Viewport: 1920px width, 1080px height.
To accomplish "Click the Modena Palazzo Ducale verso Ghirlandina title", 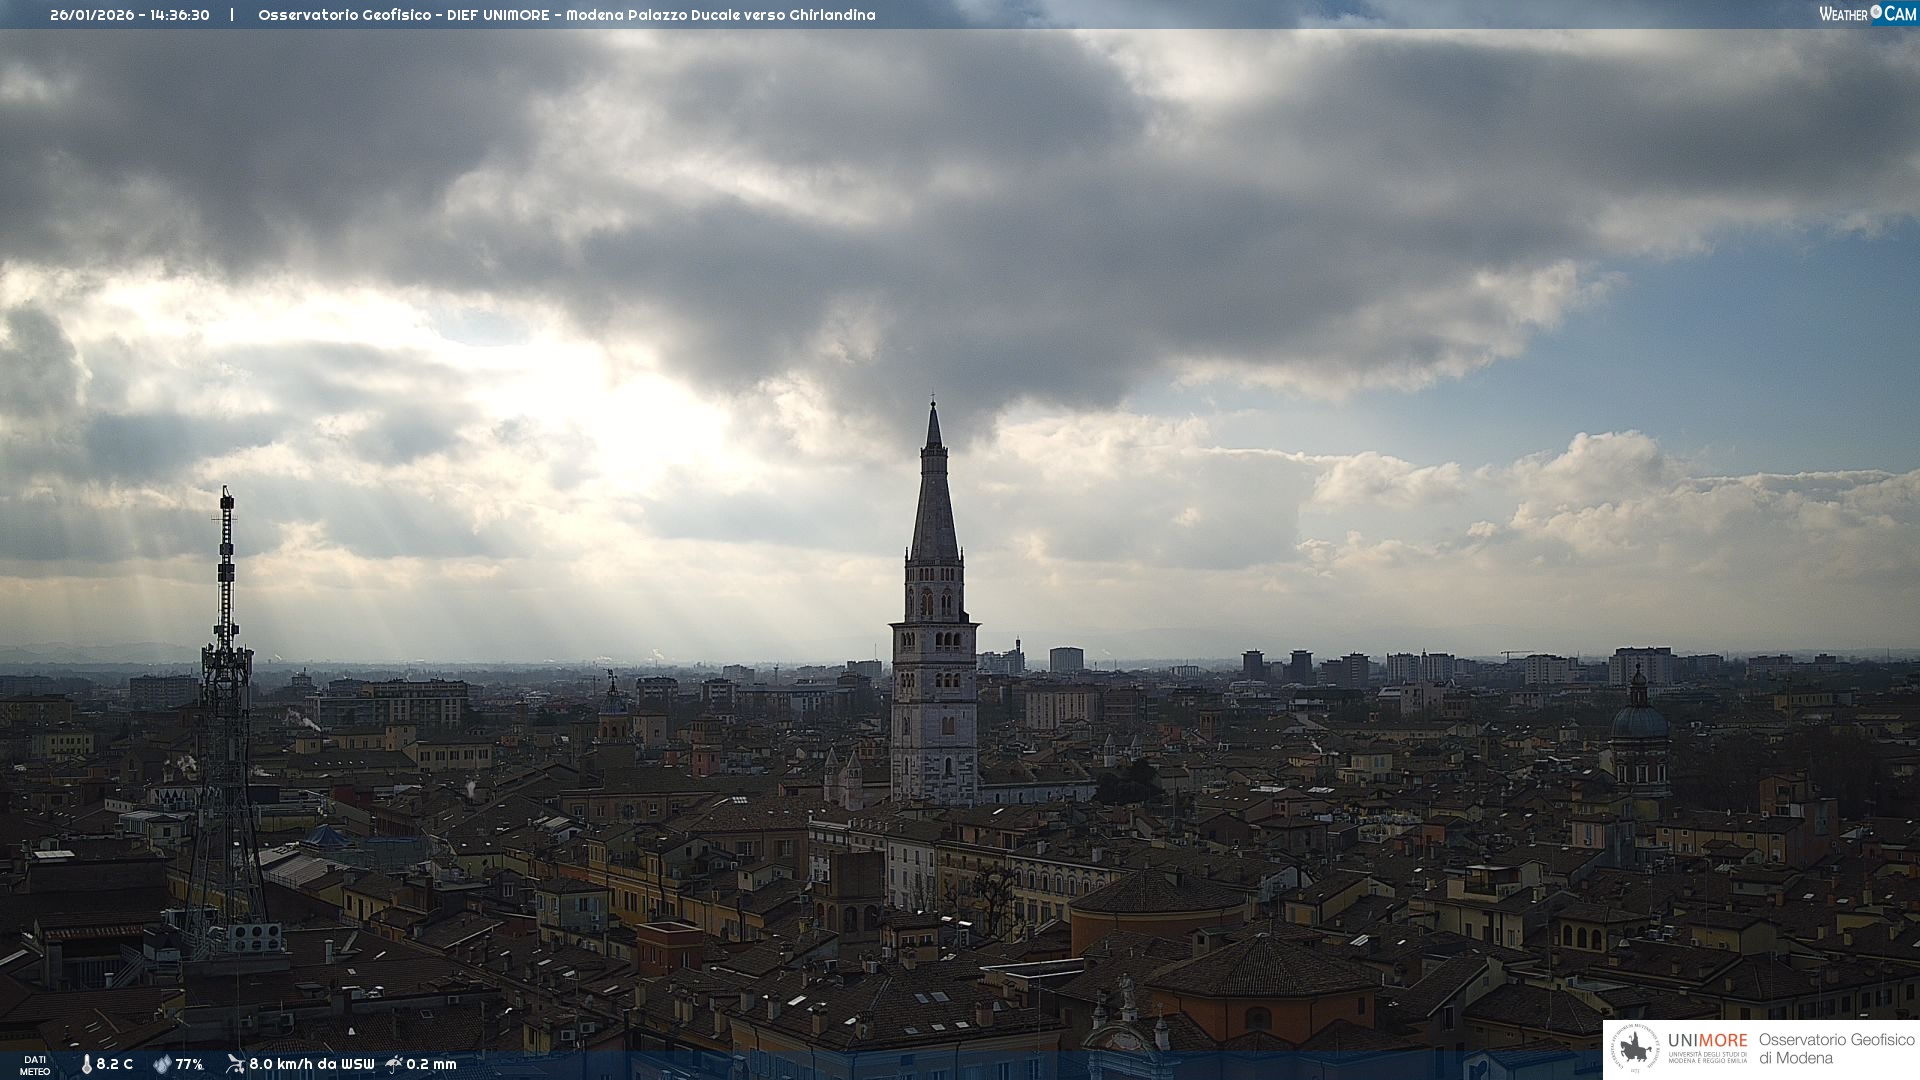I will (720, 15).
